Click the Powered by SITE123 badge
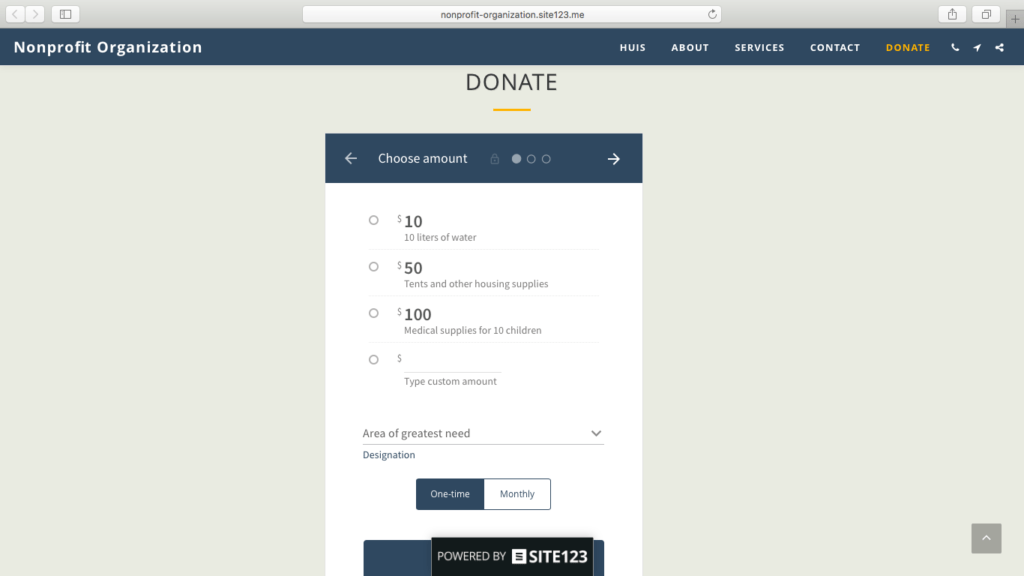1024x576 pixels. click(x=512, y=556)
